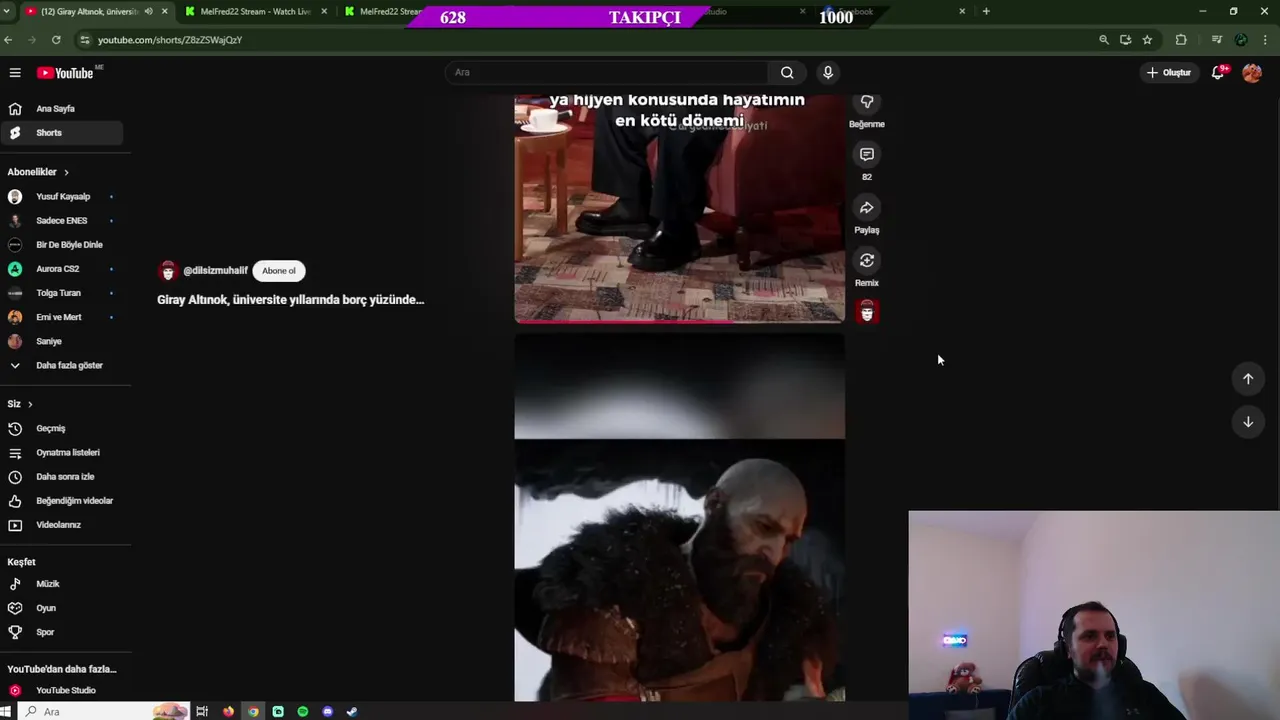The height and width of the screenshot is (720, 1280).
Task: Subscribe with Abone ol button
Action: (x=279, y=271)
